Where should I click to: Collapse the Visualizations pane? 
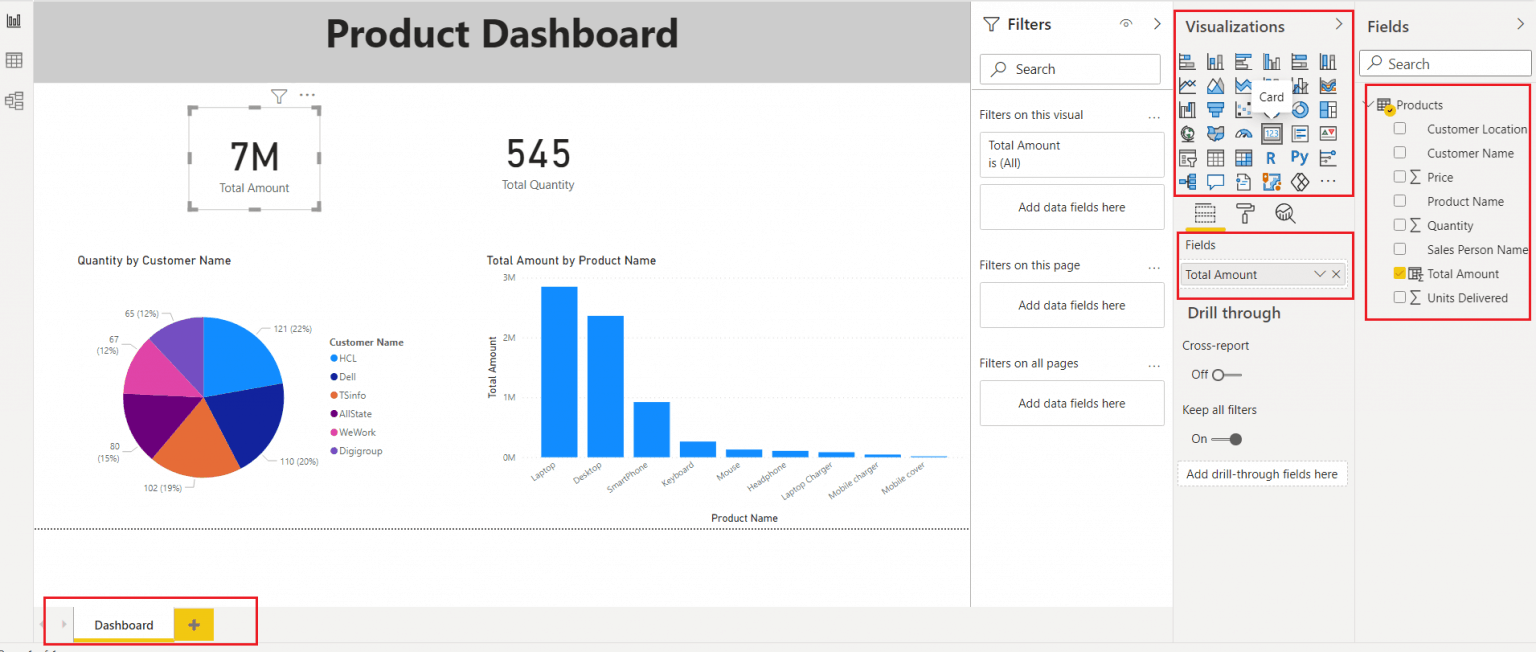pos(1339,26)
